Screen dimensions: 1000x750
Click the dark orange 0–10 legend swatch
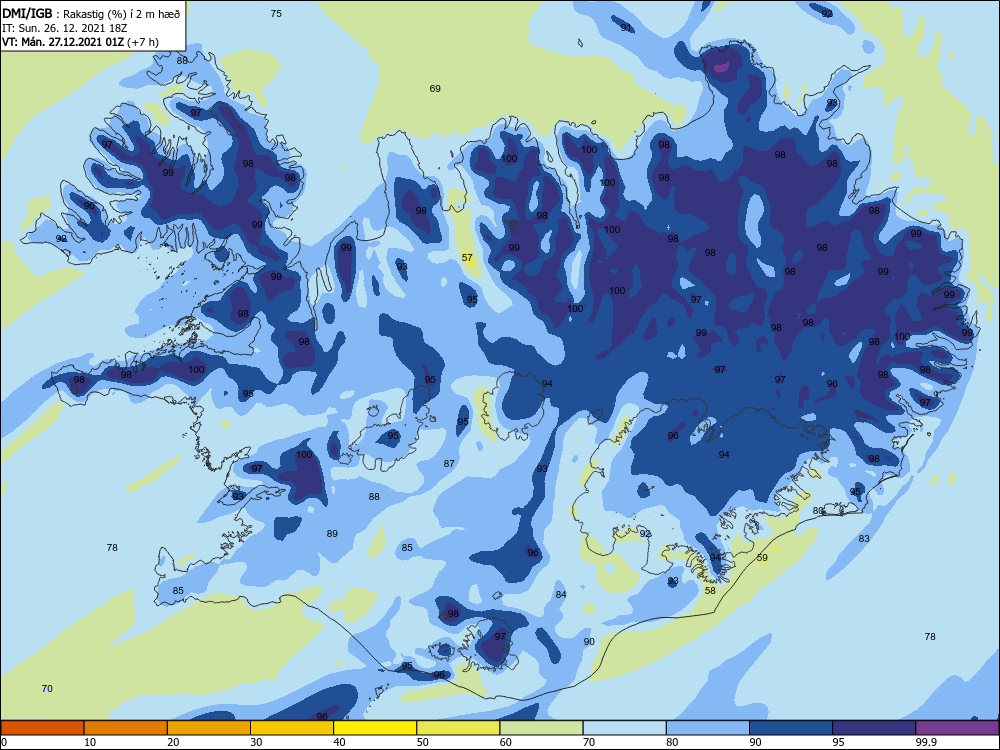point(42,728)
